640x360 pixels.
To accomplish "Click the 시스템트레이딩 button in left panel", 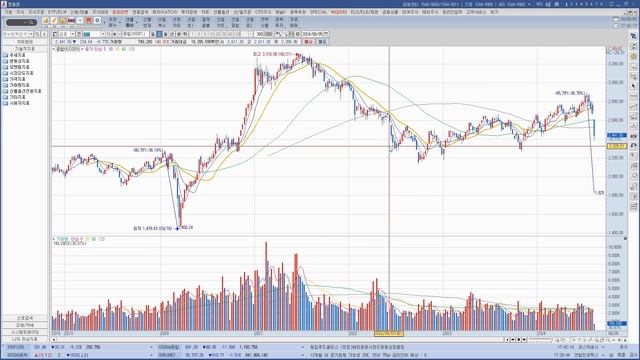I will 25,332.
